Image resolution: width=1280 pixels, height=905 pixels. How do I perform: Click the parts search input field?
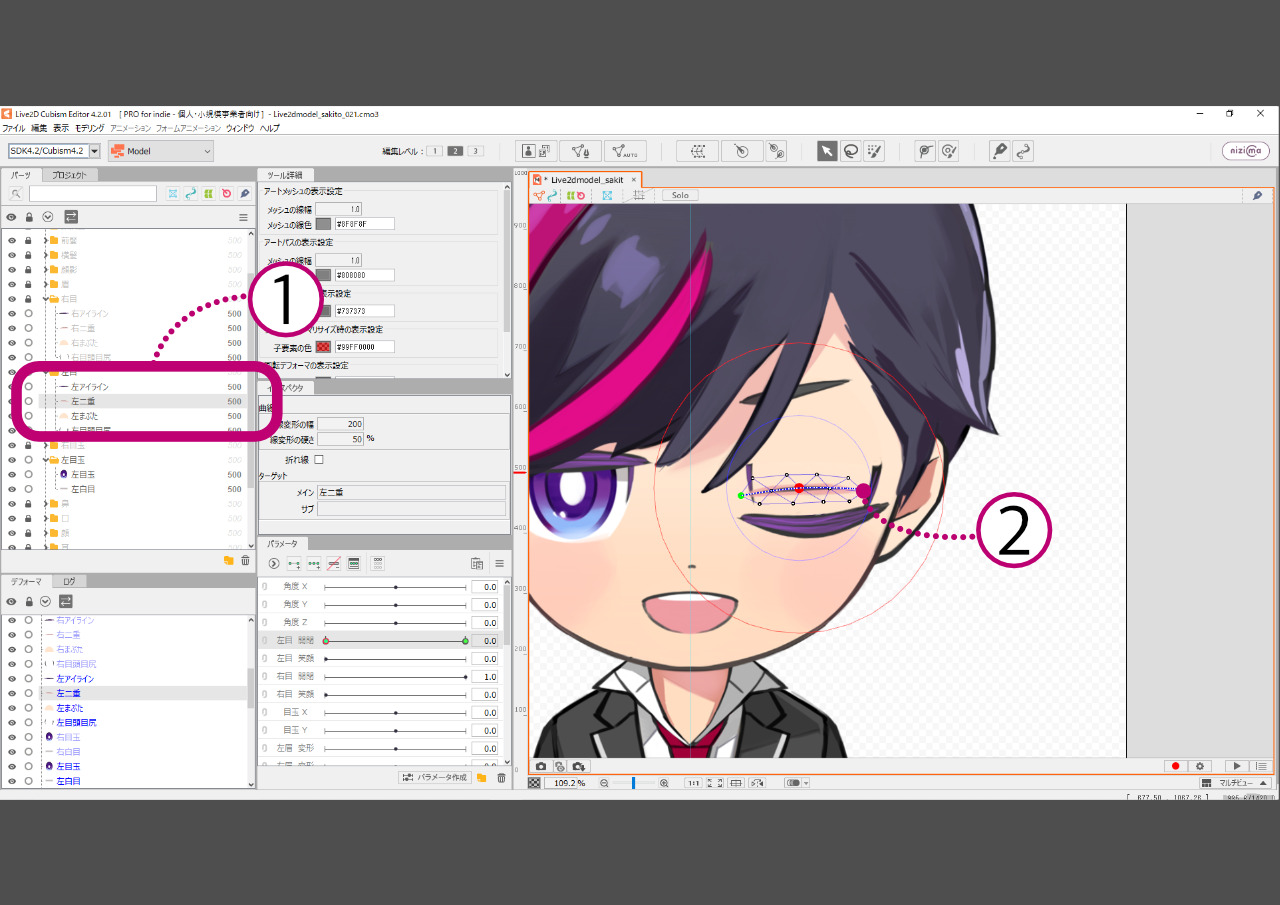pos(93,194)
